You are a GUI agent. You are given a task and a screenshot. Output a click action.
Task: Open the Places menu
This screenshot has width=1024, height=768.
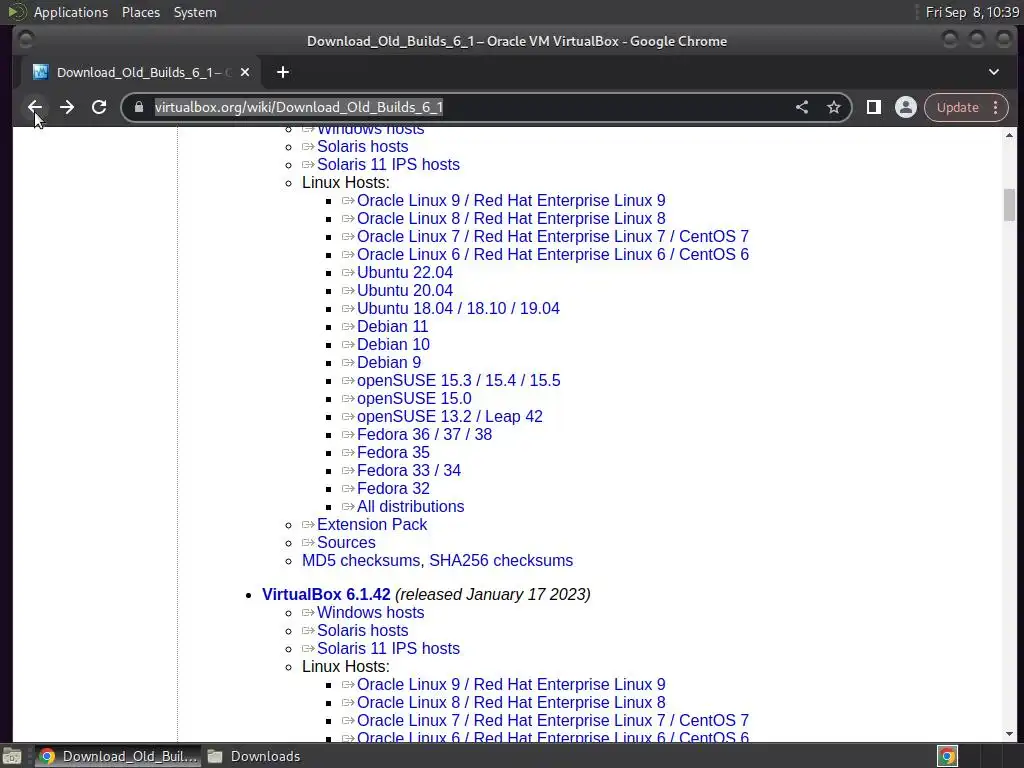click(x=140, y=12)
